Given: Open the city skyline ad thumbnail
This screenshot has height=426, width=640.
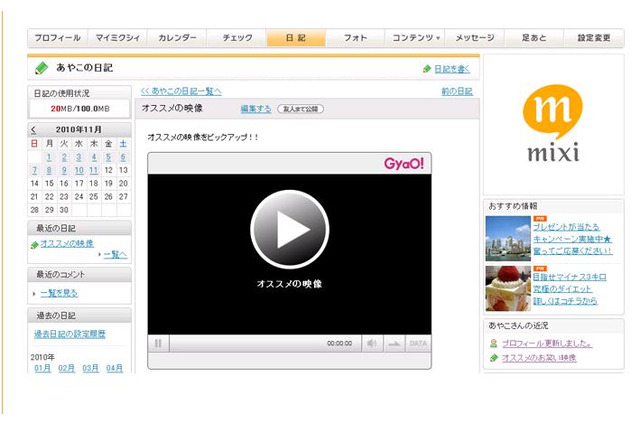Looking at the screenshot, I should click(508, 238).
